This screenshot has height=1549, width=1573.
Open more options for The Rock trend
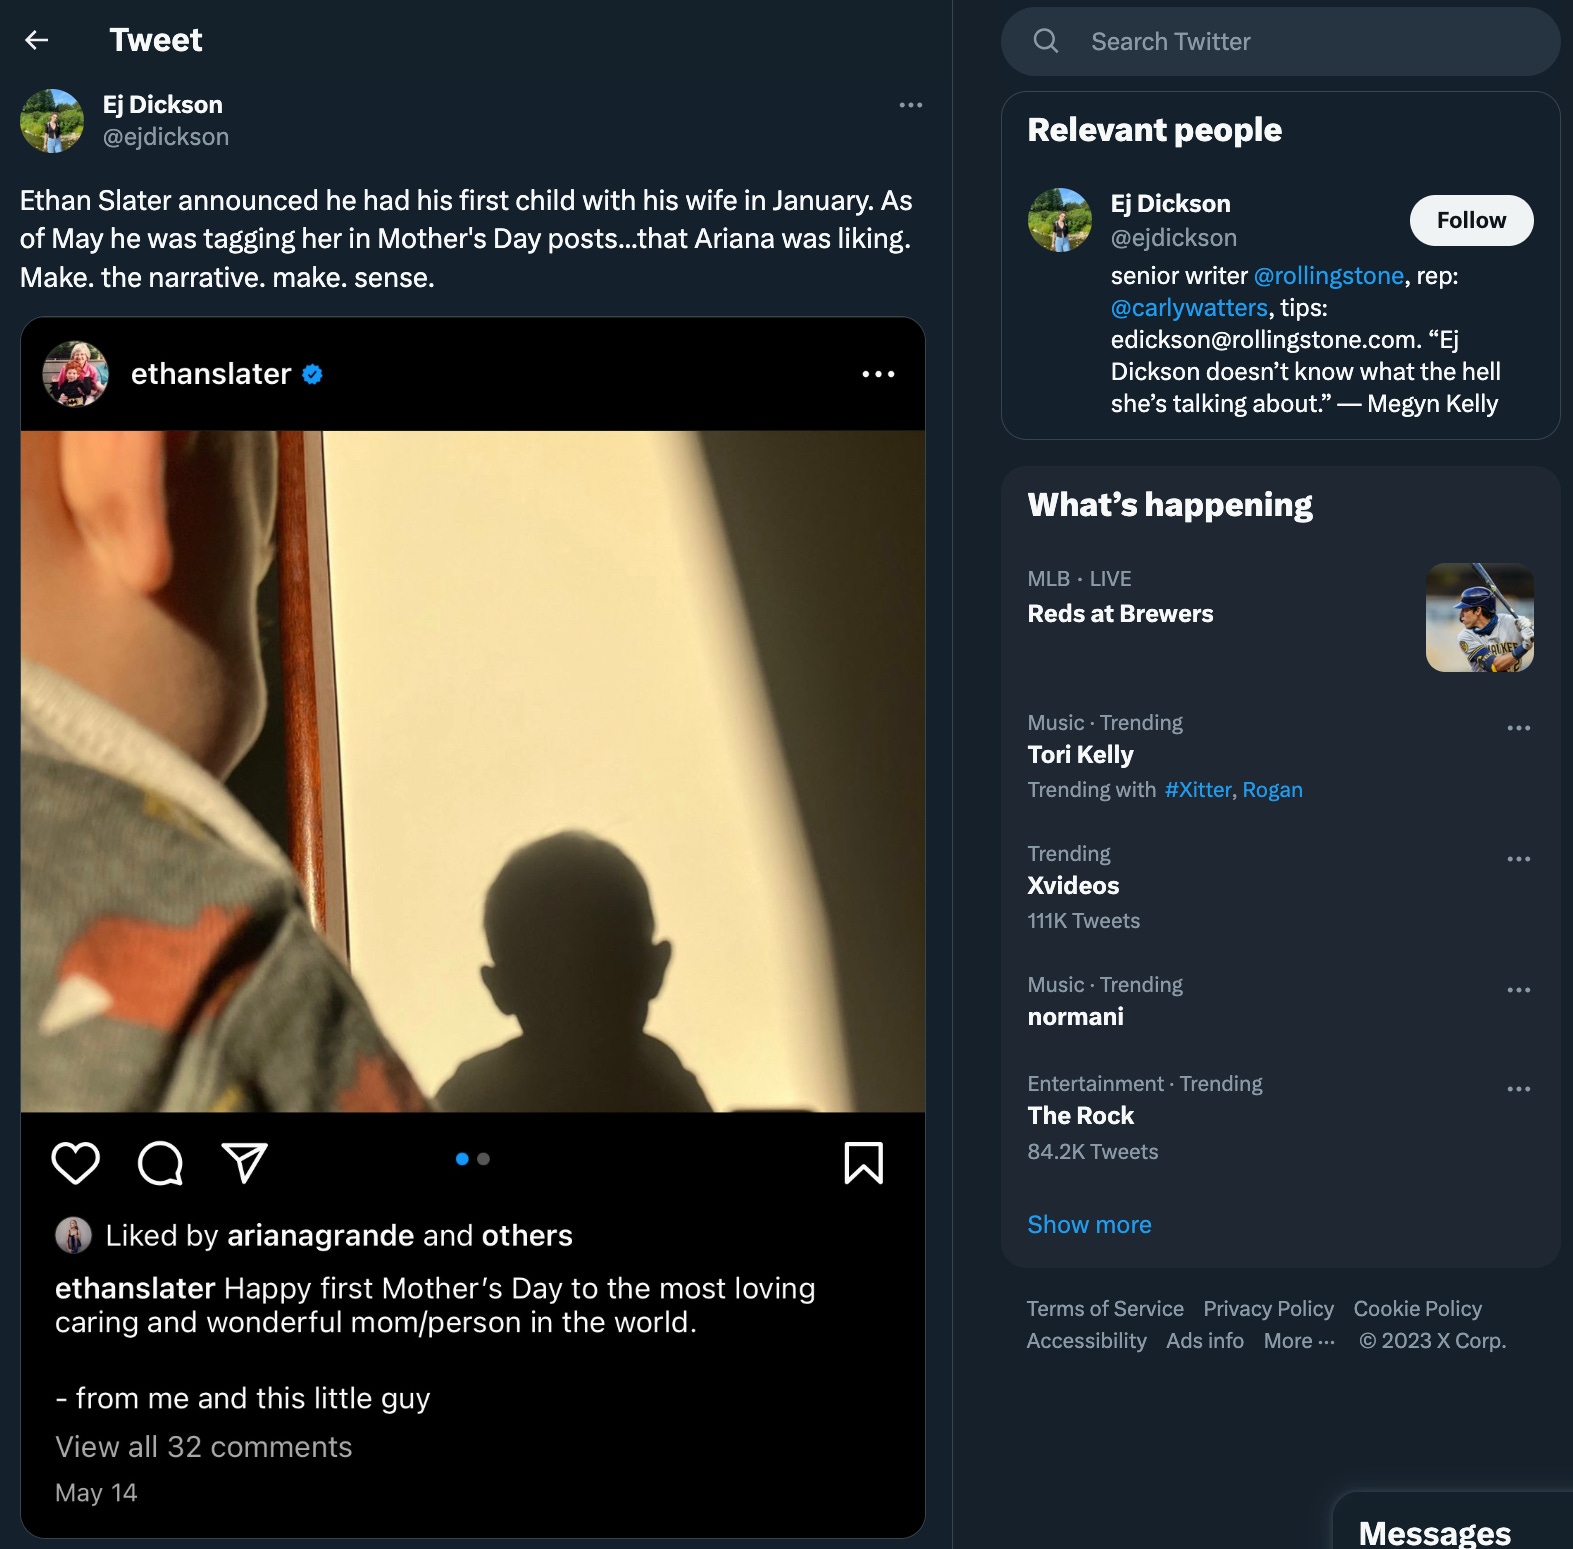click(x=1518, y=1089)
